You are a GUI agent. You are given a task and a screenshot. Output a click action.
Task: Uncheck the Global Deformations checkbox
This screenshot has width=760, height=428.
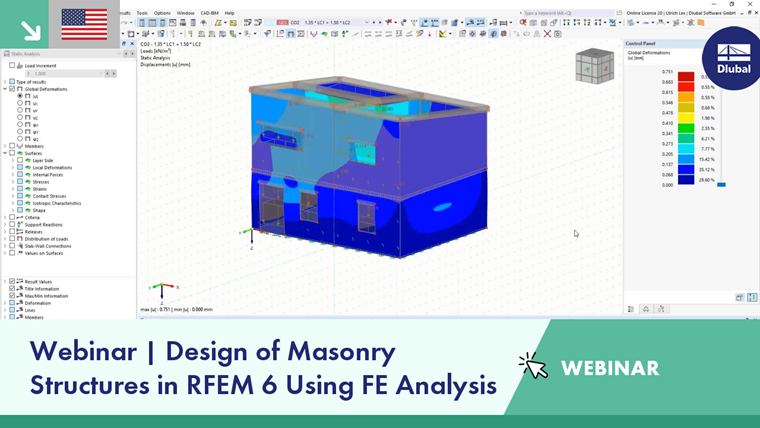12,89
